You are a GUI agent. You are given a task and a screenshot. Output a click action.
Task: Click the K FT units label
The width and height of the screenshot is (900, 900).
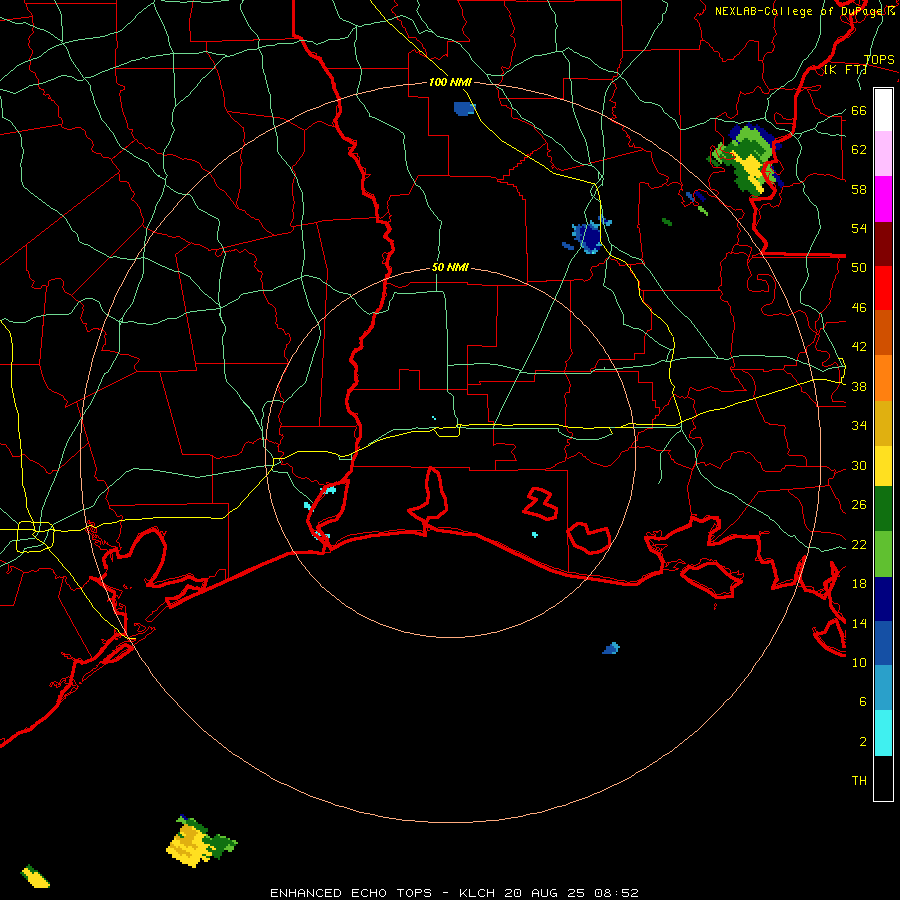tap(845, 69)
